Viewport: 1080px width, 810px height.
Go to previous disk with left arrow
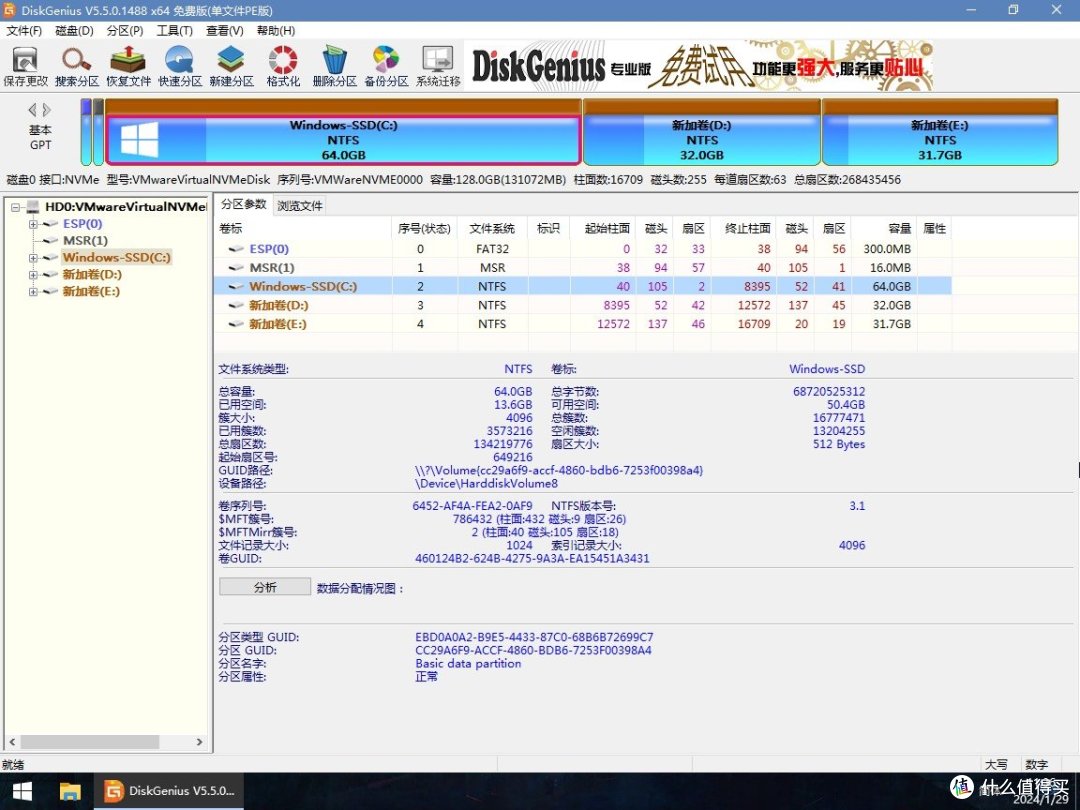[32, 110]
